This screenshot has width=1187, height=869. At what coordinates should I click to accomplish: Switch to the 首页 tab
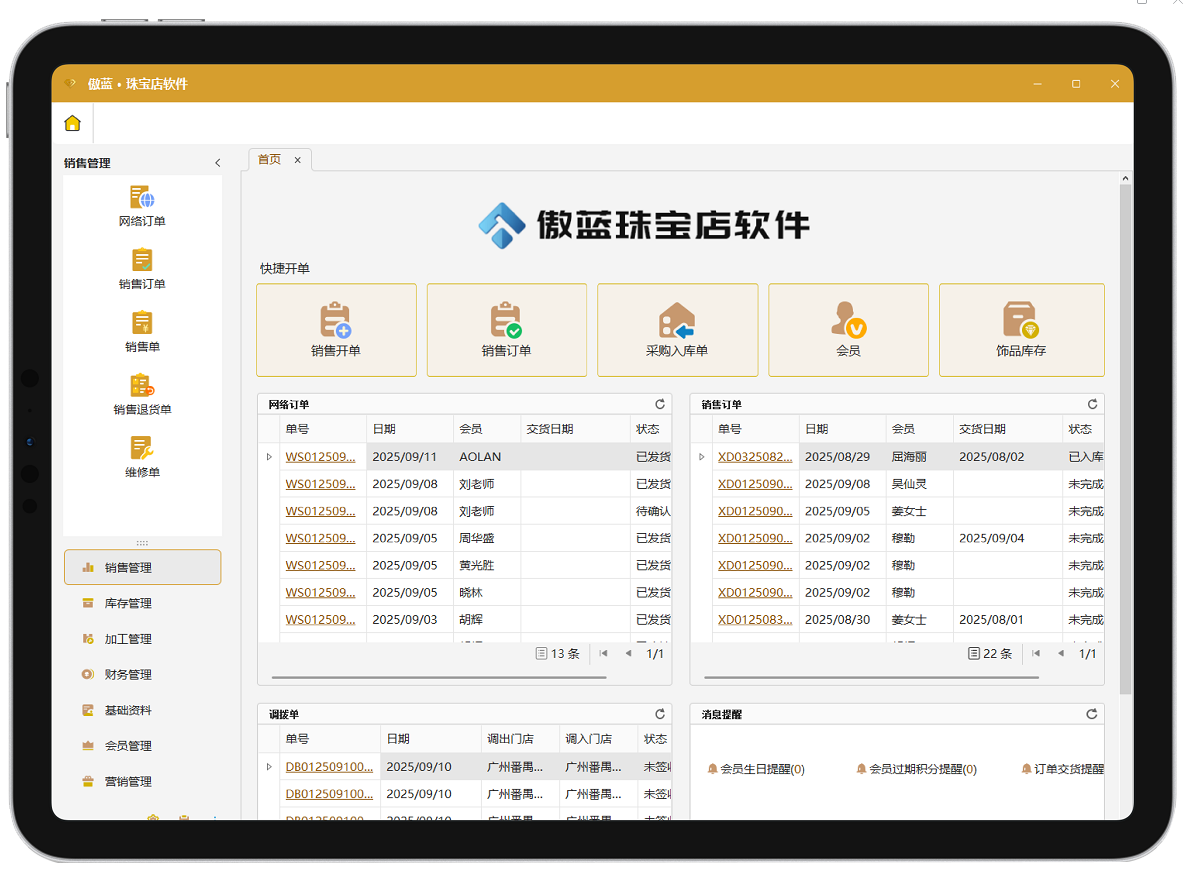click(268, 158)
